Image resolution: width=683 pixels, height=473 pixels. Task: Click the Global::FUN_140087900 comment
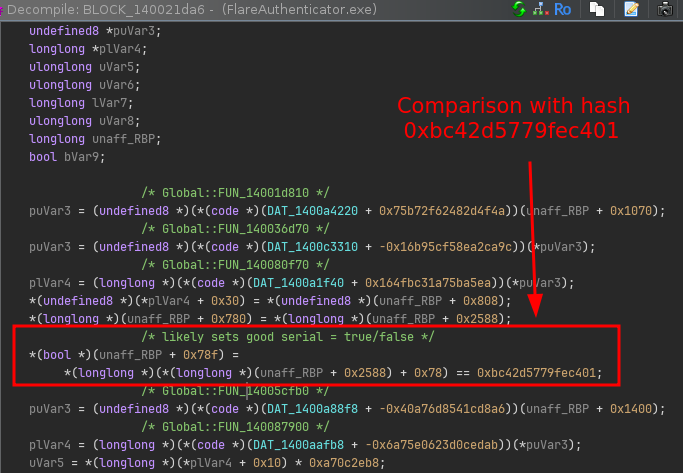click(235, 427)
